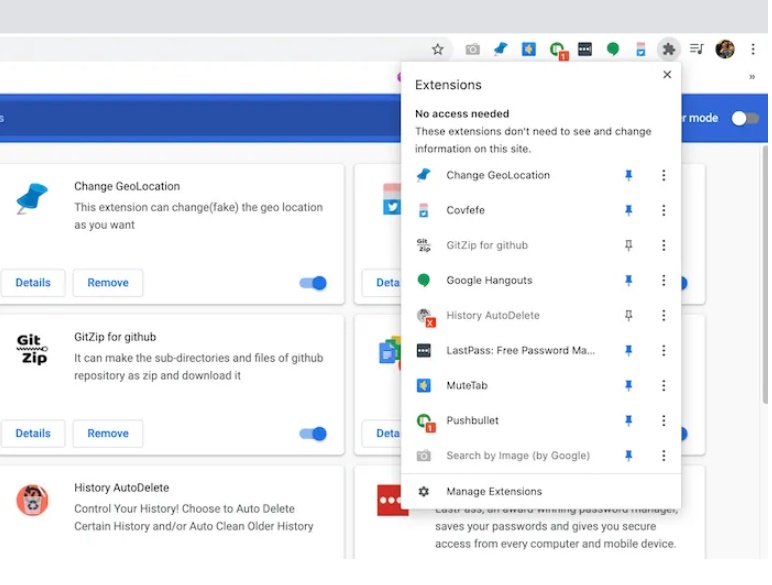This screenshot has width=772, height=585.
Task: Open Details for Change GeoLocation card
Action: point(33,283)
